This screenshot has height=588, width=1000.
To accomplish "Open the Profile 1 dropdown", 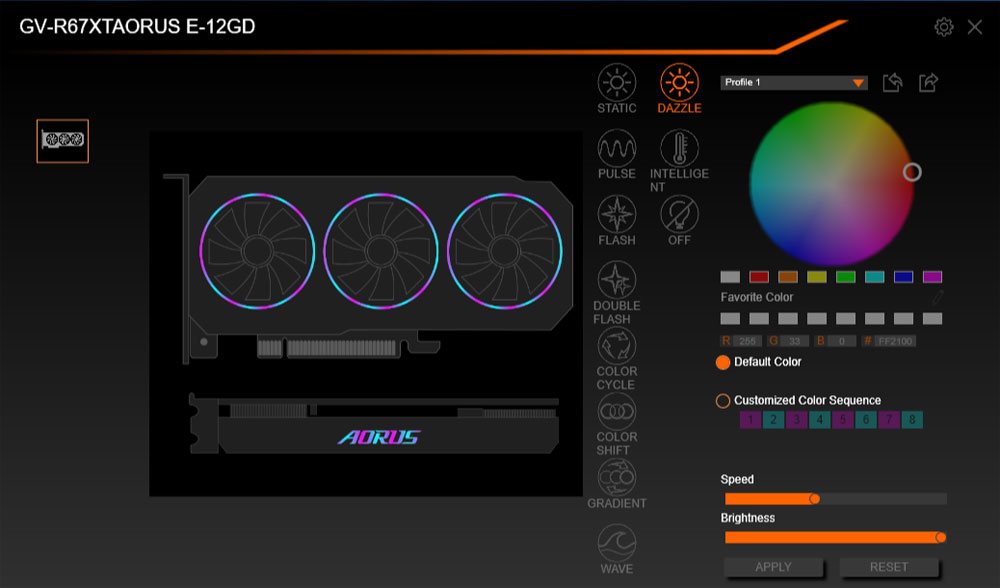I will click(x=794, y=82).
